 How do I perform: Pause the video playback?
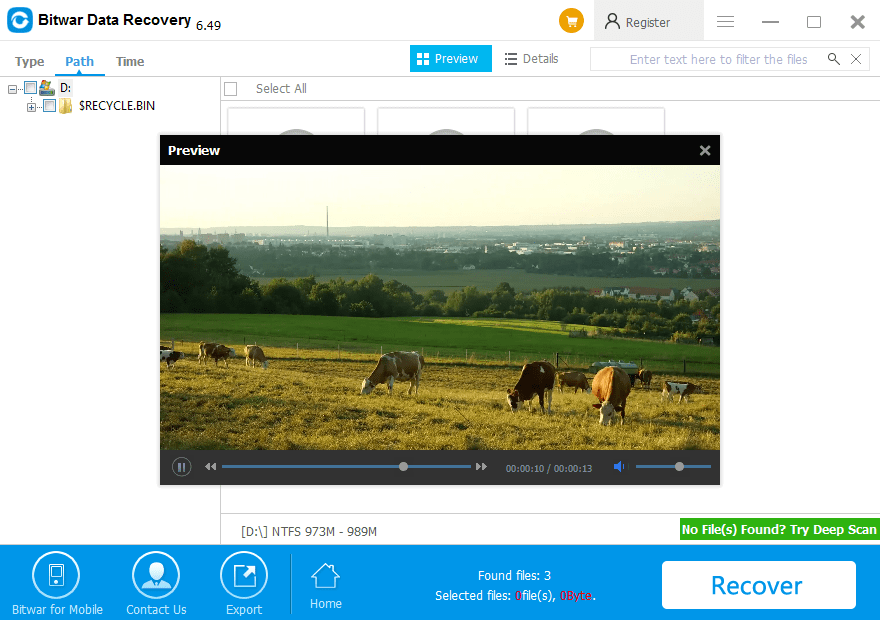(x=181, y=467)
